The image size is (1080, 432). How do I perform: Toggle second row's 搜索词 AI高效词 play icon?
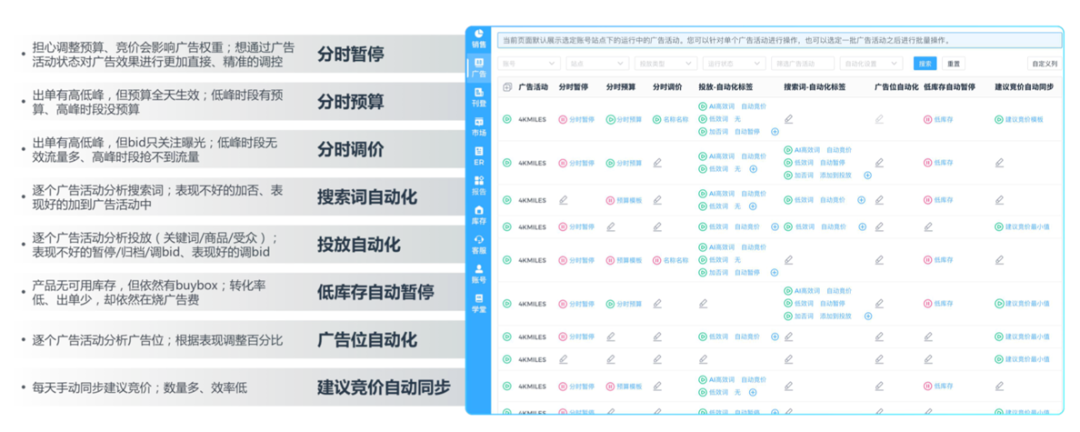pos(788,150)
